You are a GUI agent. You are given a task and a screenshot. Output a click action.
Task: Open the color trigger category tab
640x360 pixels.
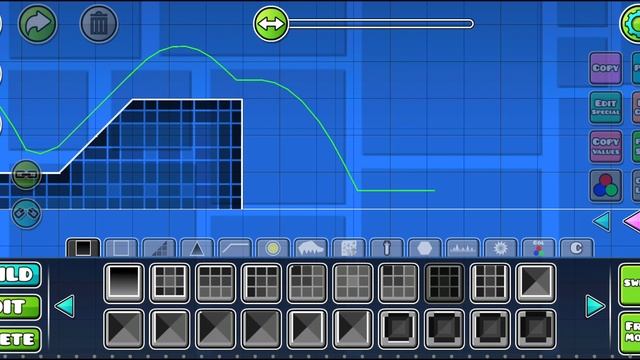coord(539,248)
